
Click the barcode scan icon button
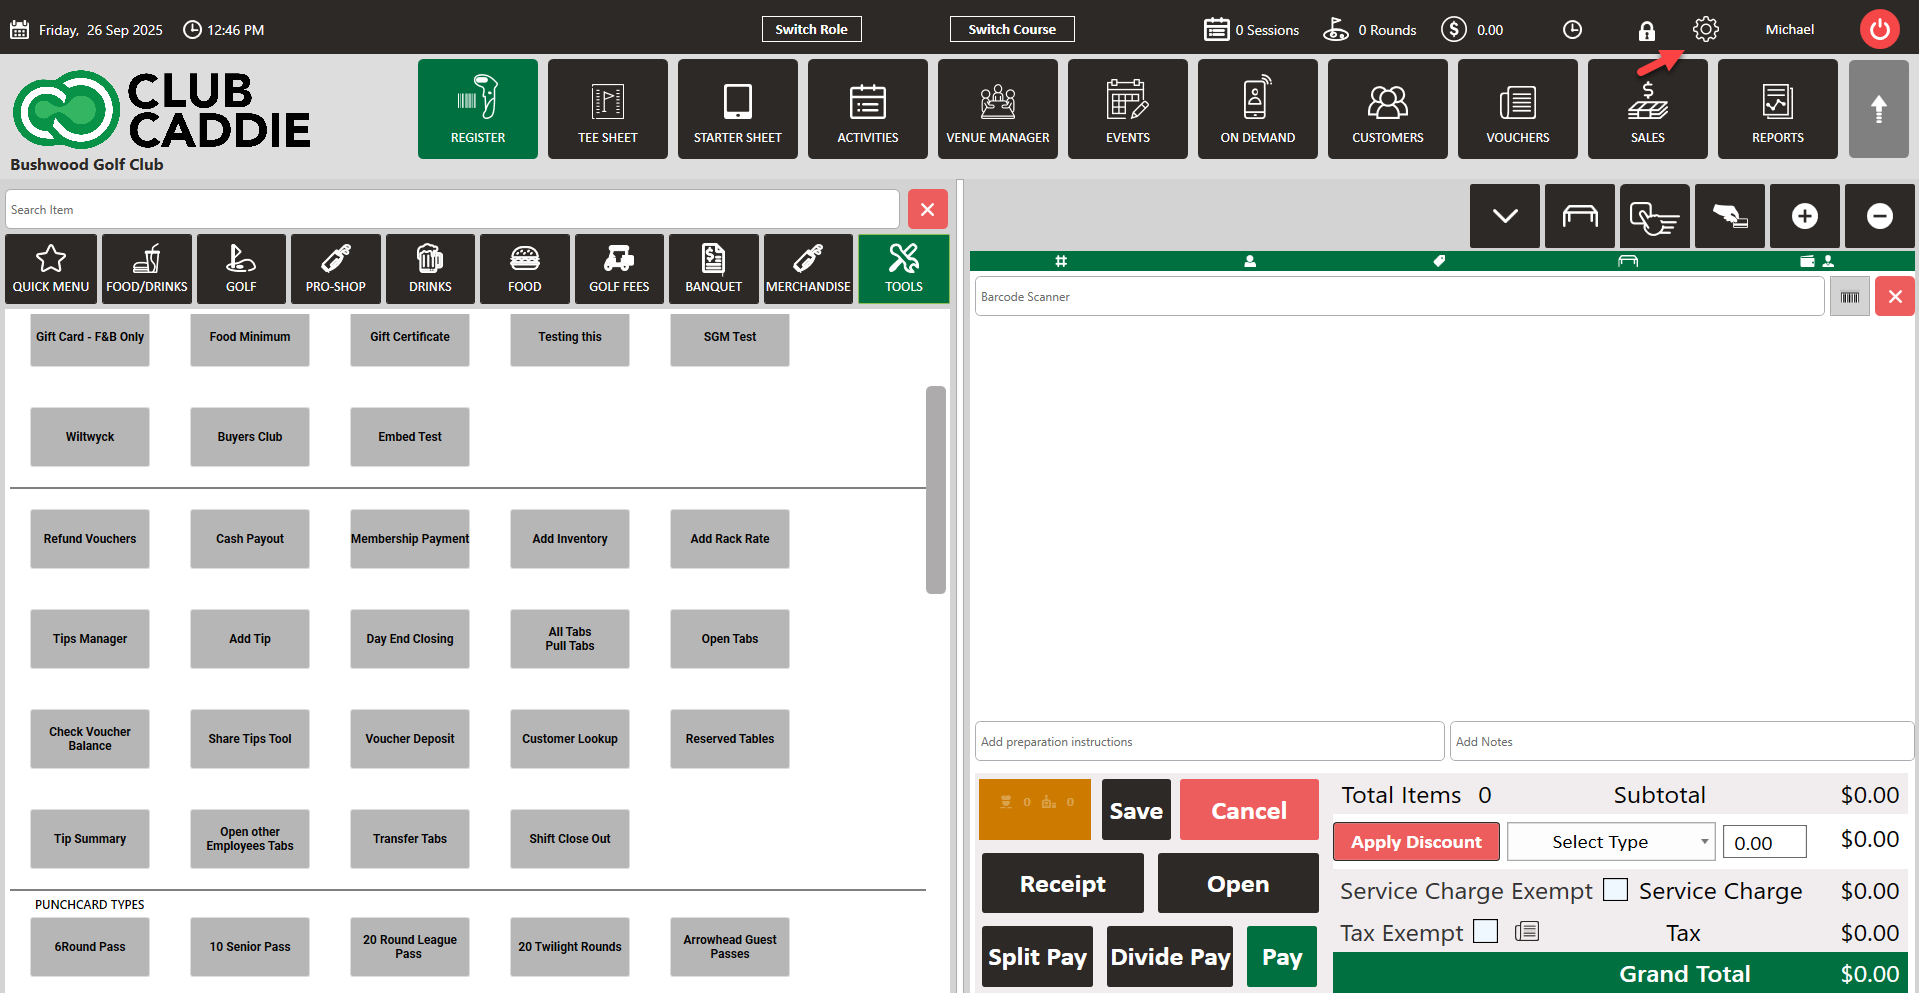[1849, 297]
